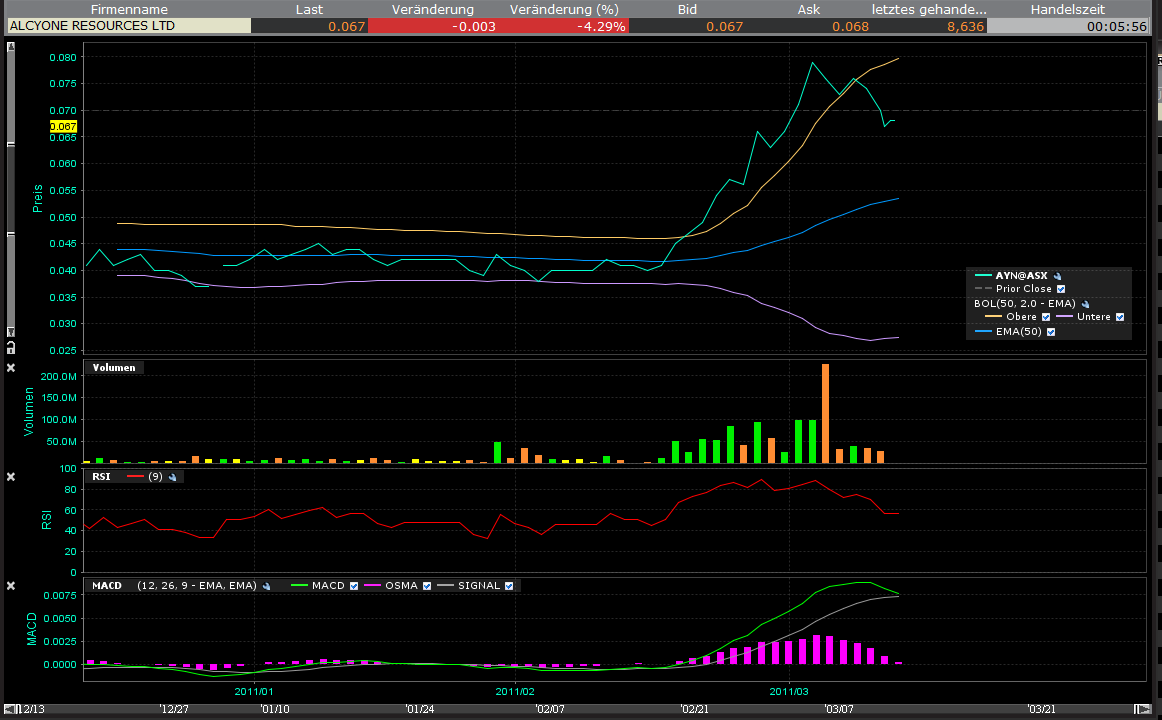1162x720 pixels.
Task: Open RSI(9) settings with the wrench icon
Action: tap(171, 476)
